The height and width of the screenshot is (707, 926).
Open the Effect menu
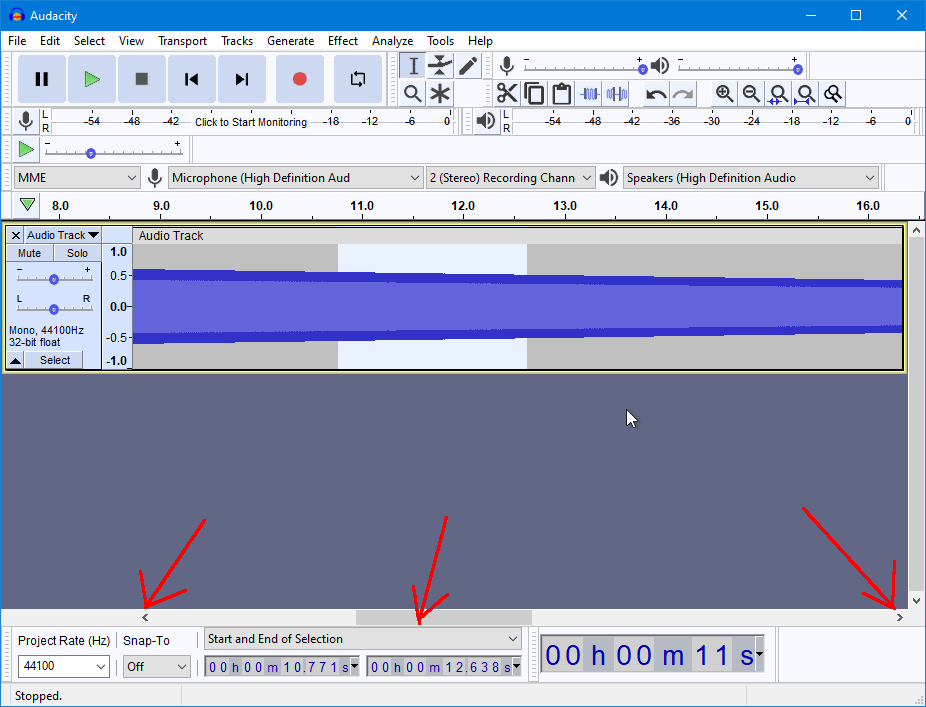coord(343,41)
